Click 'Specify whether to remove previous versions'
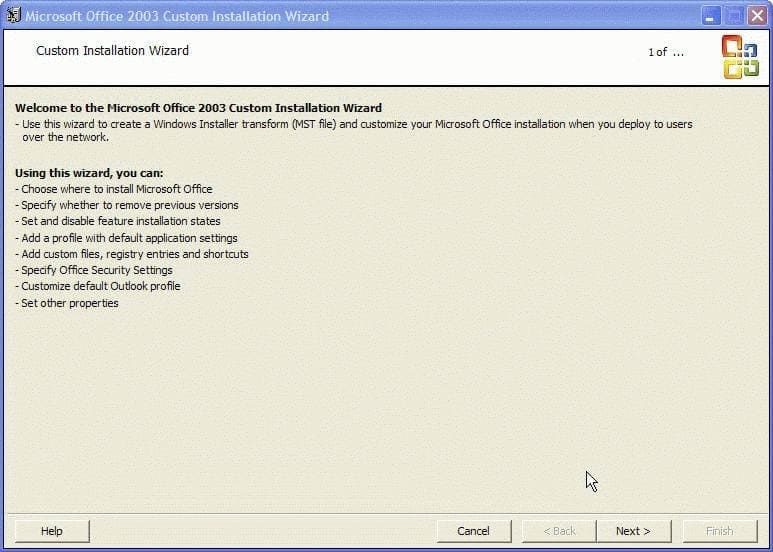 tap(127, 205)
